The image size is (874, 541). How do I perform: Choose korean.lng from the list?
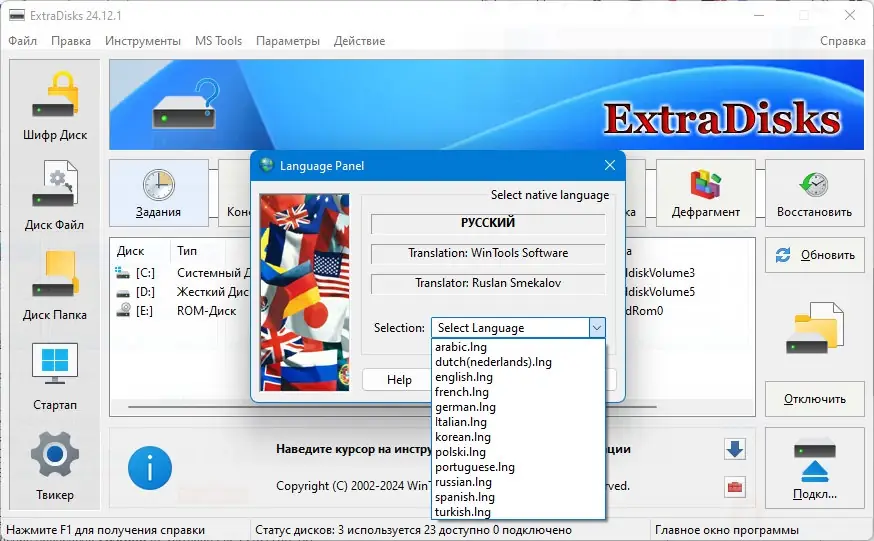tap(518, 437)
